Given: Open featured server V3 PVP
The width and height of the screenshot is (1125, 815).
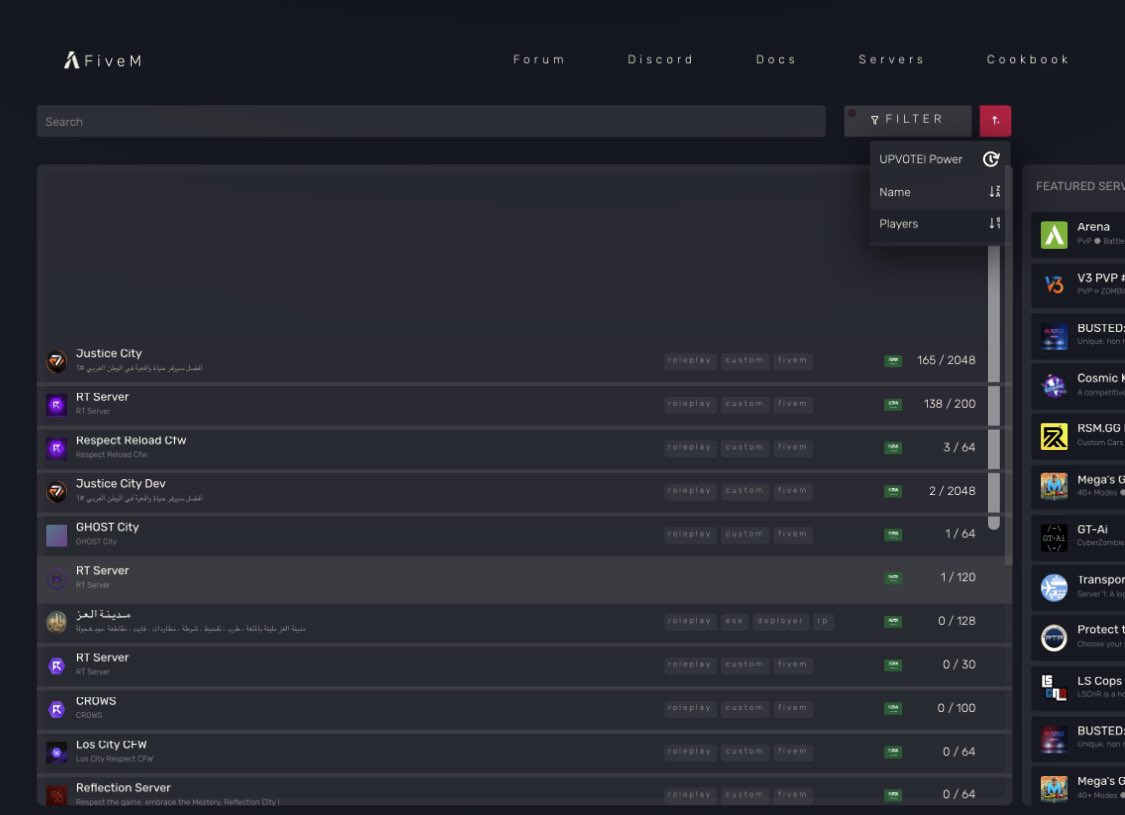Looking at the screenshot, I should coord(1078,285).
